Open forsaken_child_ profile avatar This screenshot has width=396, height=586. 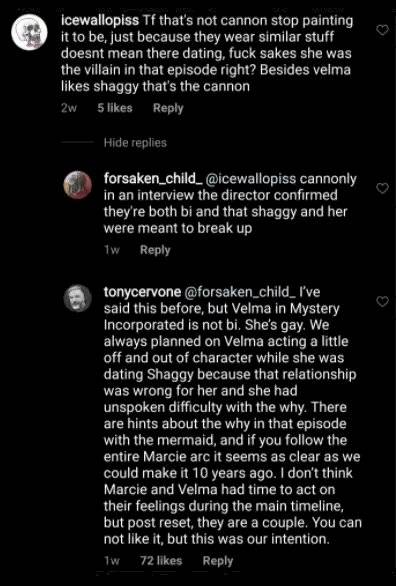77,185
